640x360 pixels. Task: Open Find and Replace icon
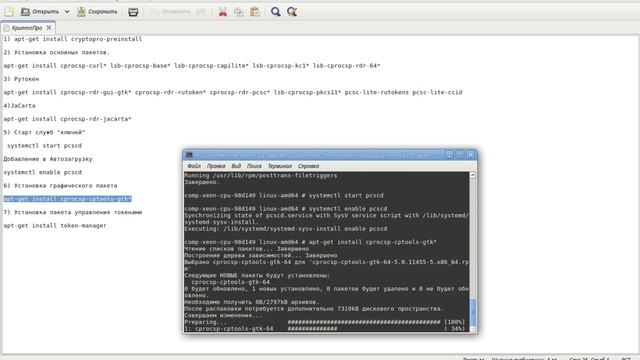(292, 12)
